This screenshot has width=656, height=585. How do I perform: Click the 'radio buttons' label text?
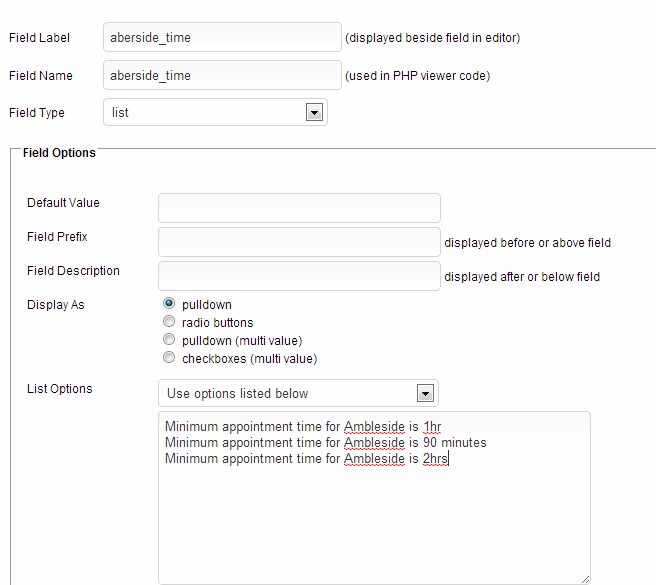pyautogui.click(x=217, y=322)
